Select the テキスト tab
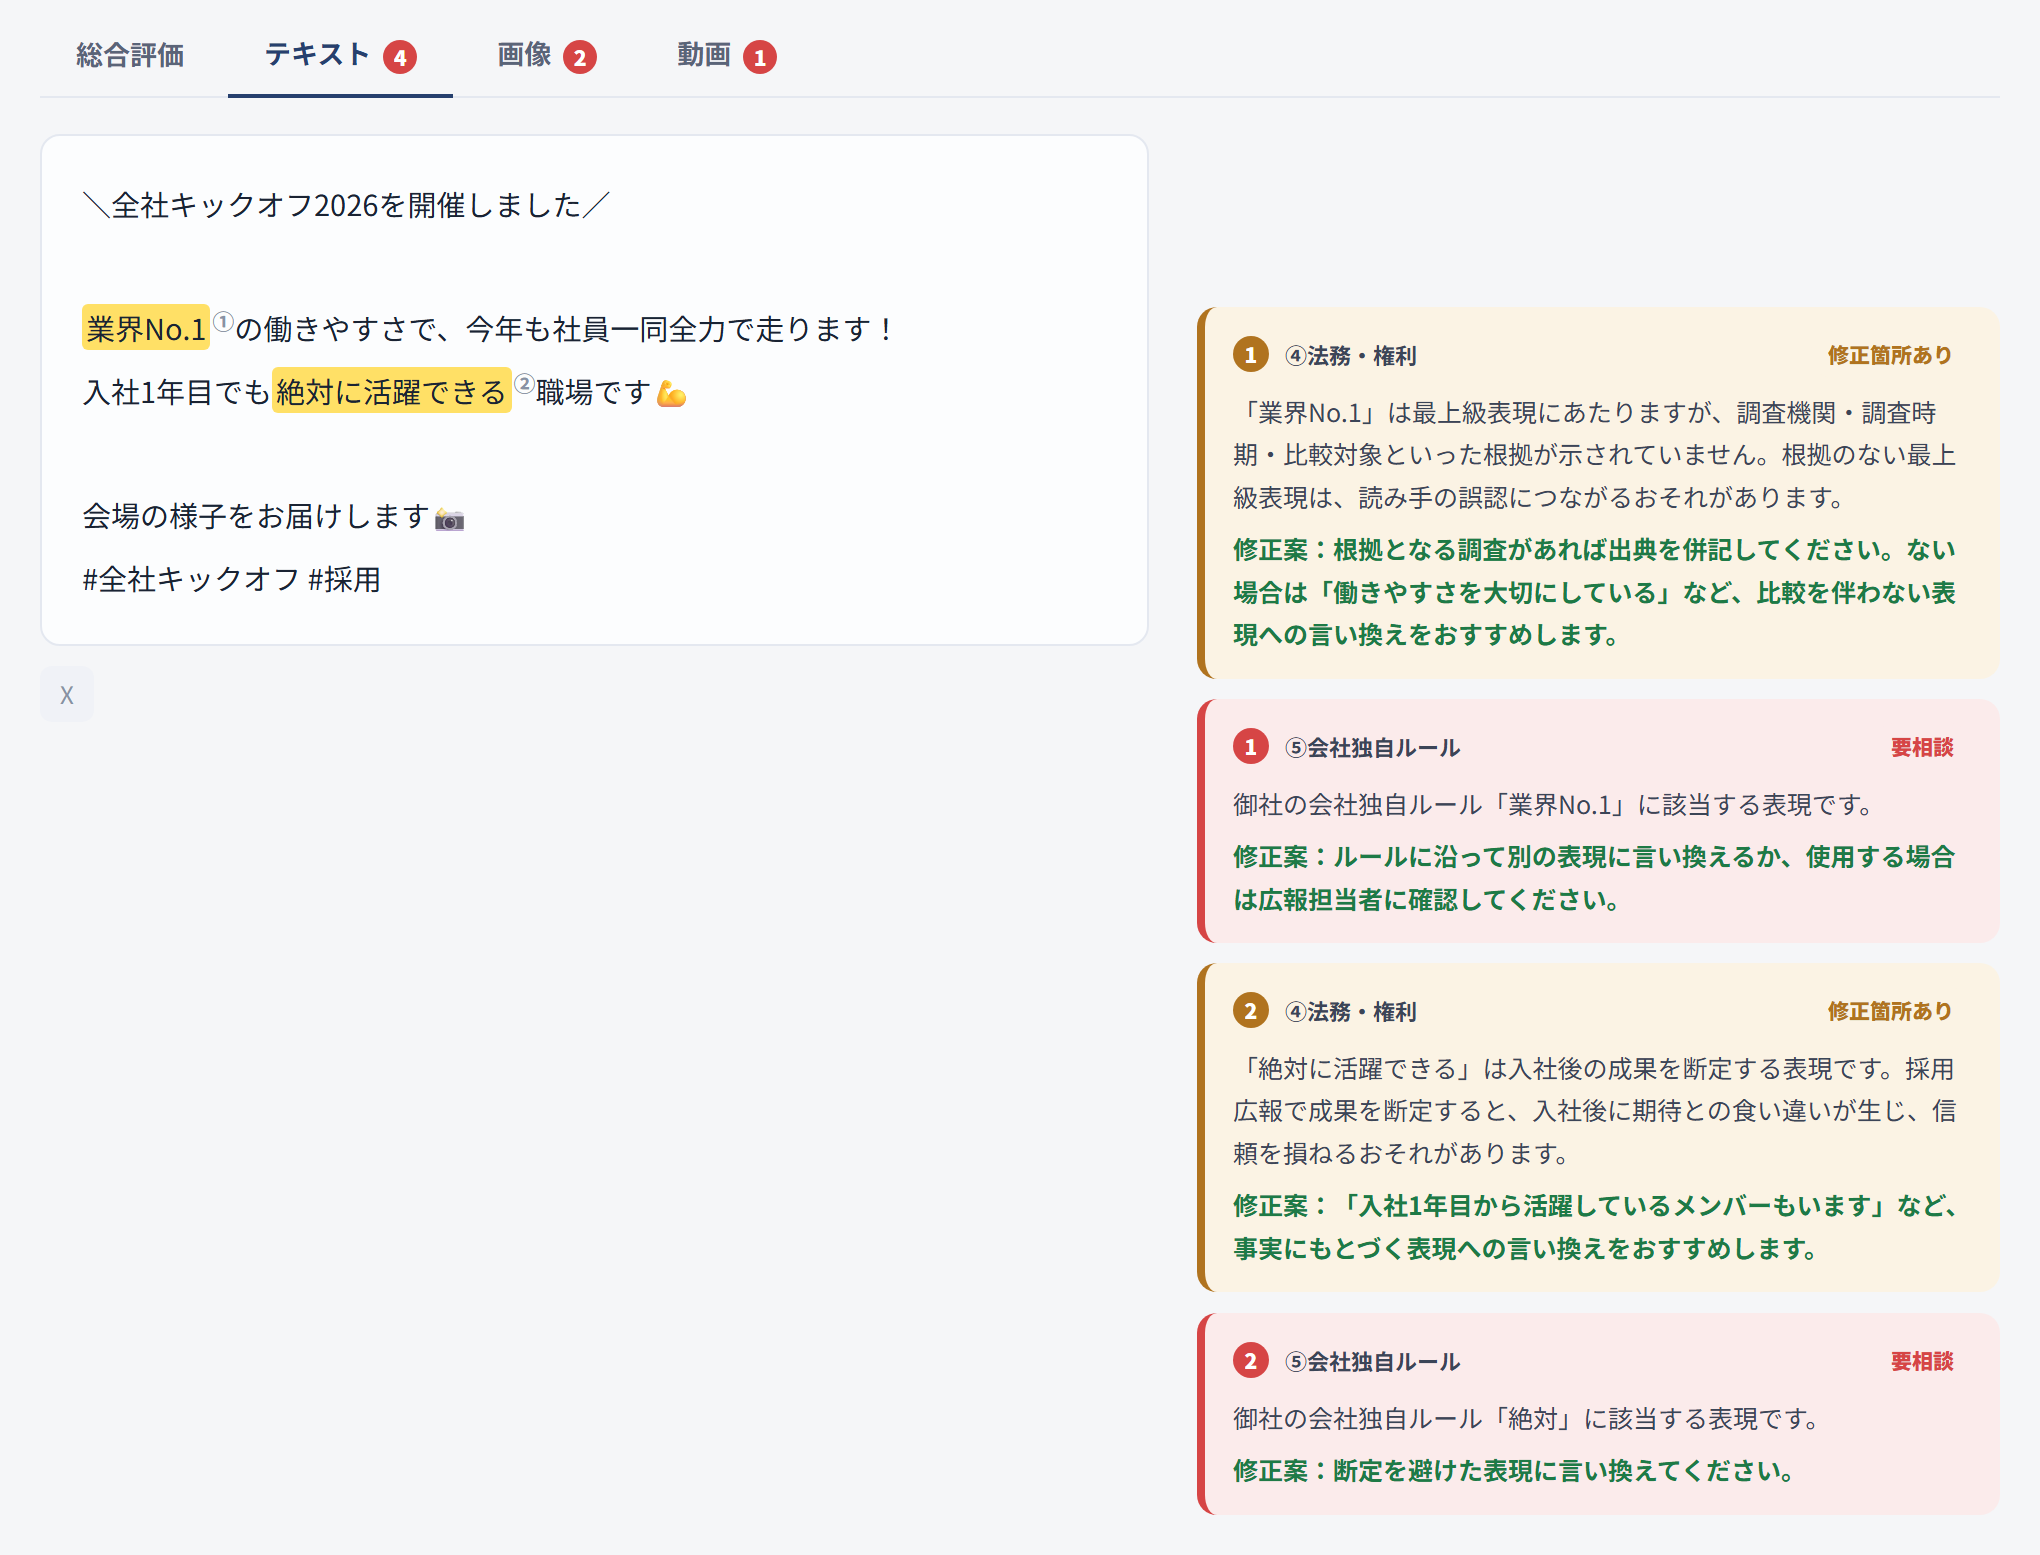2040x1555 pixels. 340,55
